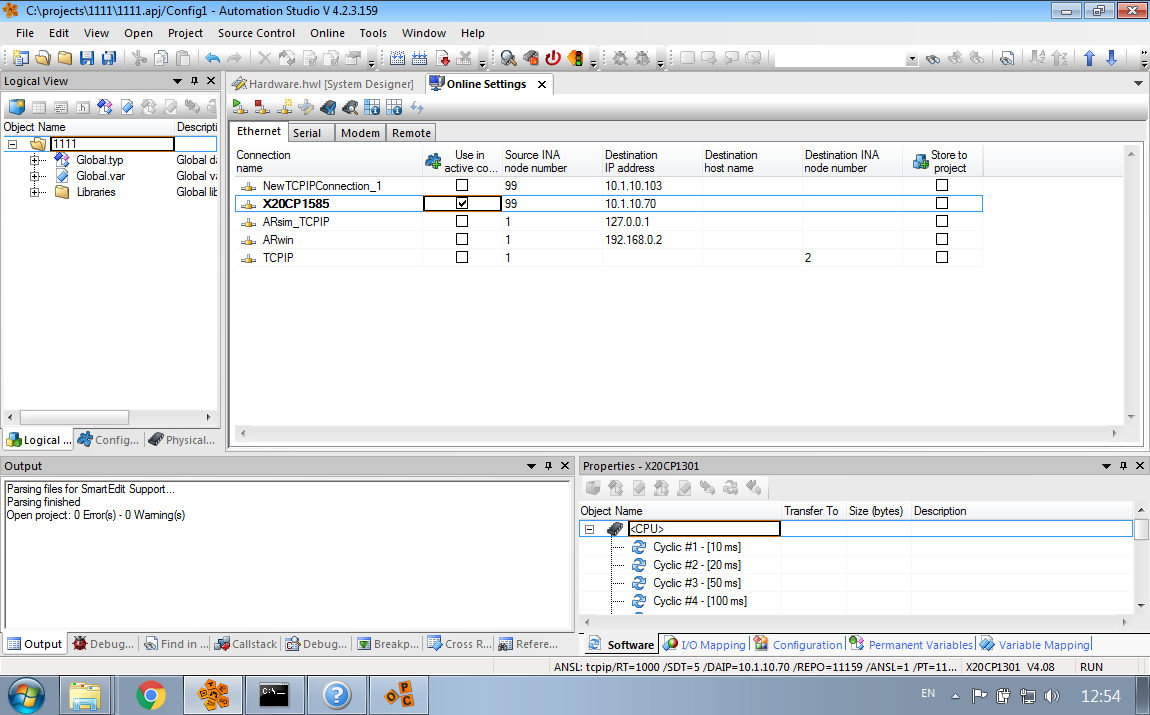Click the Find in Files binoculars-page icon
Screen dimensions: 1150x715
click(x=1008, y=58)
